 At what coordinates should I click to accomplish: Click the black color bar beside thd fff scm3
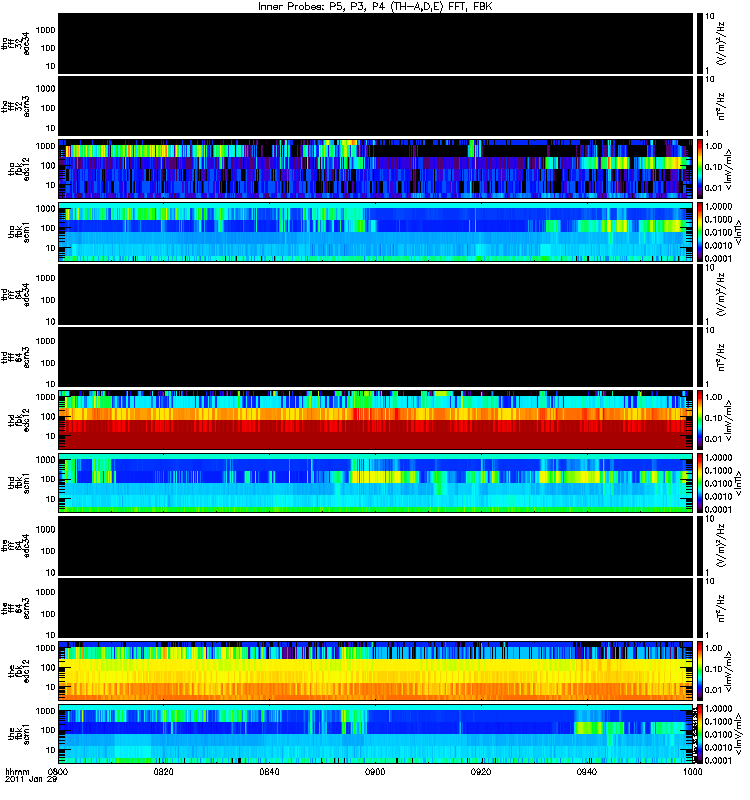tap(699, 358)
